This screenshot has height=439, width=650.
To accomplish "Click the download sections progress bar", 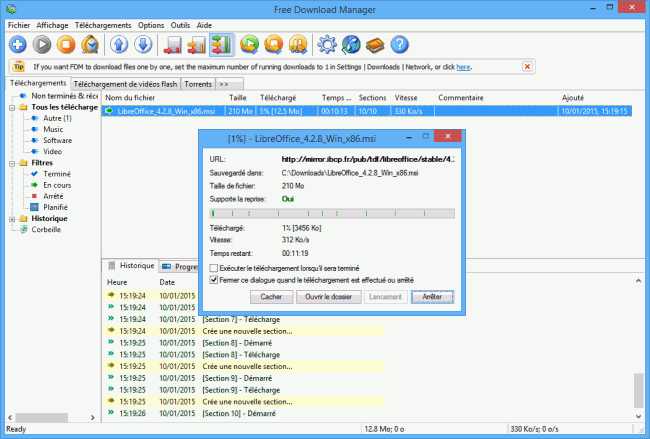I will point(332,213).
